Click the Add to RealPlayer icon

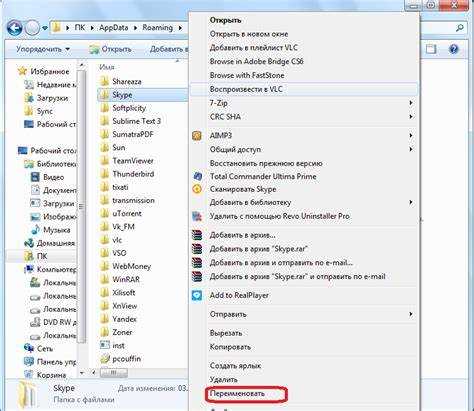[197, 295]
